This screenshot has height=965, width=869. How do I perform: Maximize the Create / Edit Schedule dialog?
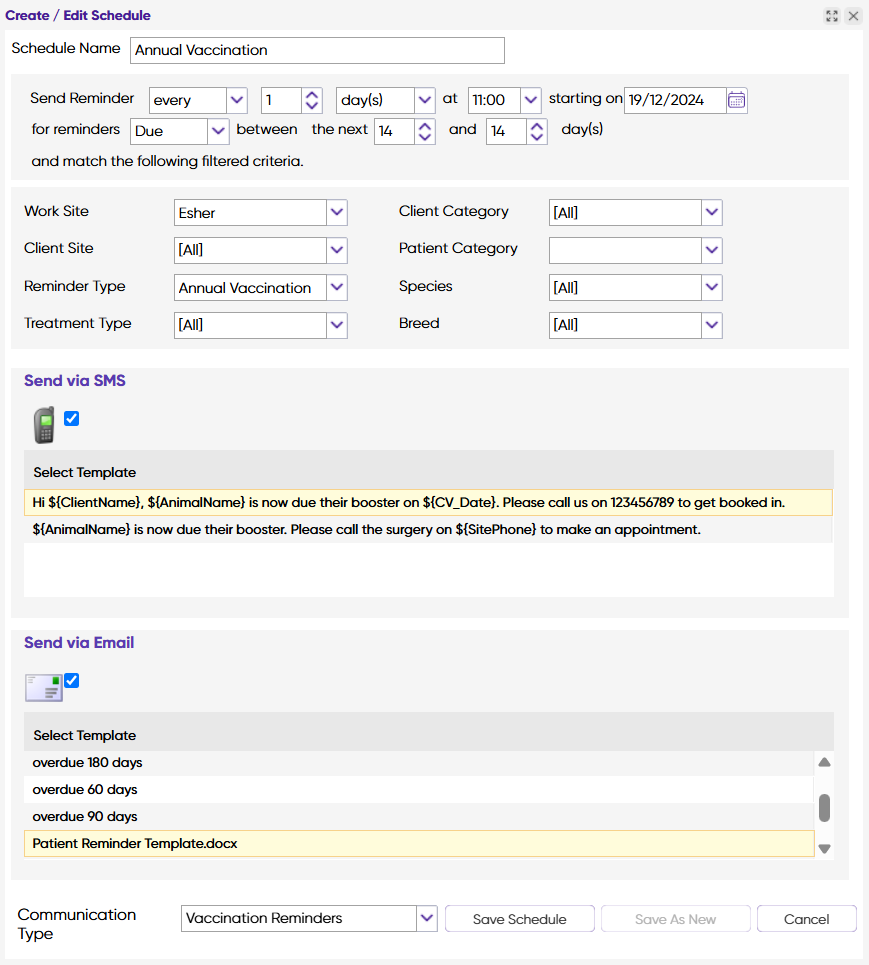coord(832,16)
